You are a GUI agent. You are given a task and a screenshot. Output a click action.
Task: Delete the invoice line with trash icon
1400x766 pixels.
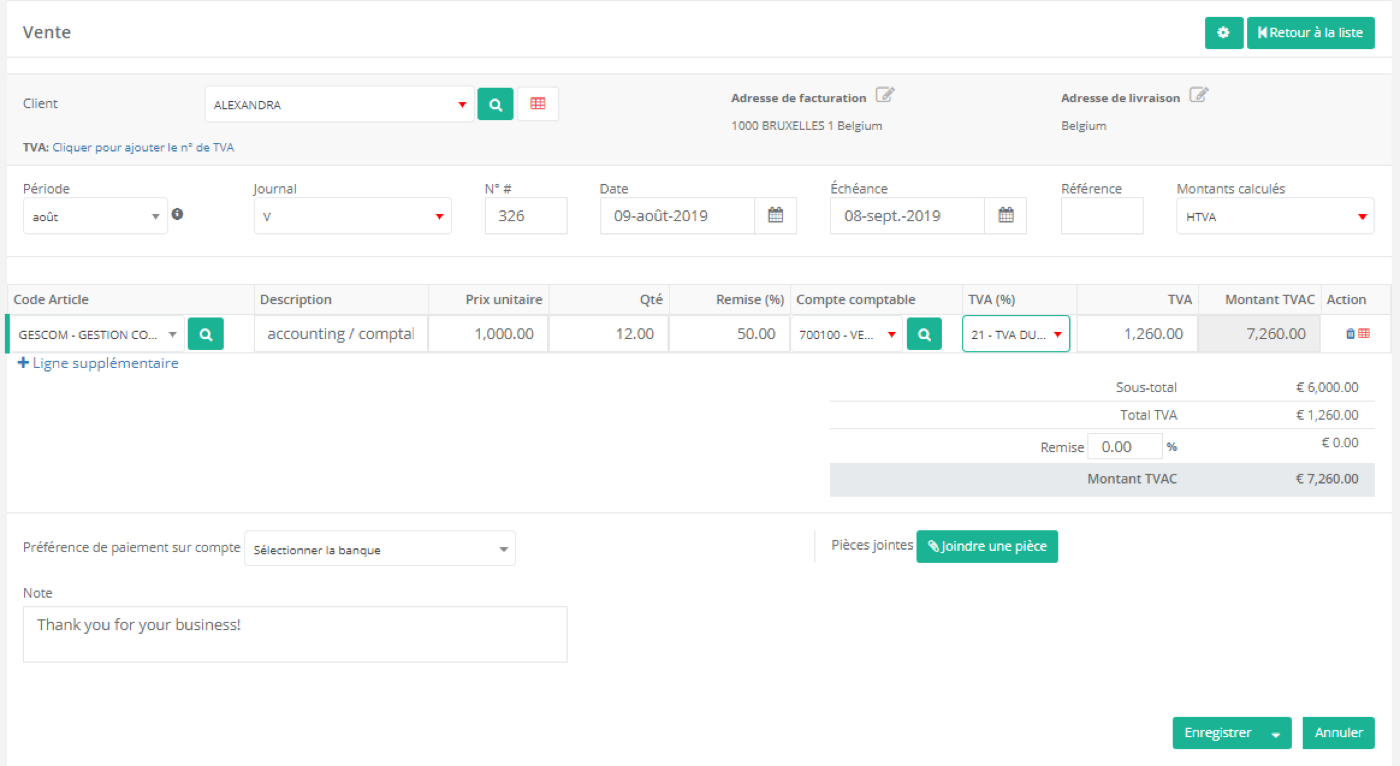click(1350, 334)
